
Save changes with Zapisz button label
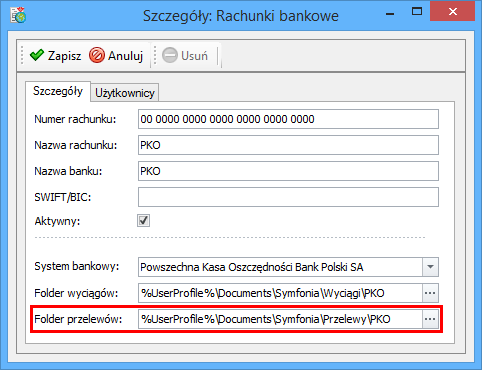tap(64, 56)
